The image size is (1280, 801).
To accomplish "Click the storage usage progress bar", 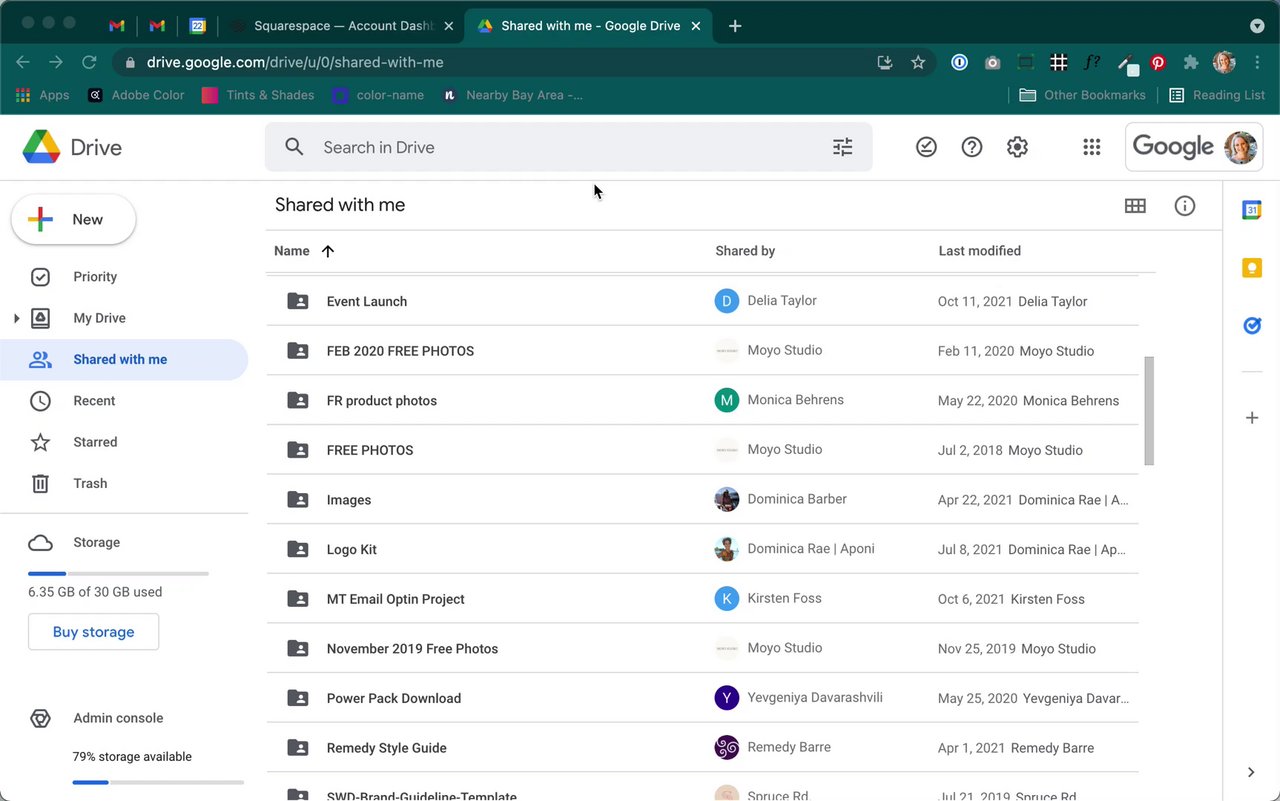I will [x=118, y=574].
